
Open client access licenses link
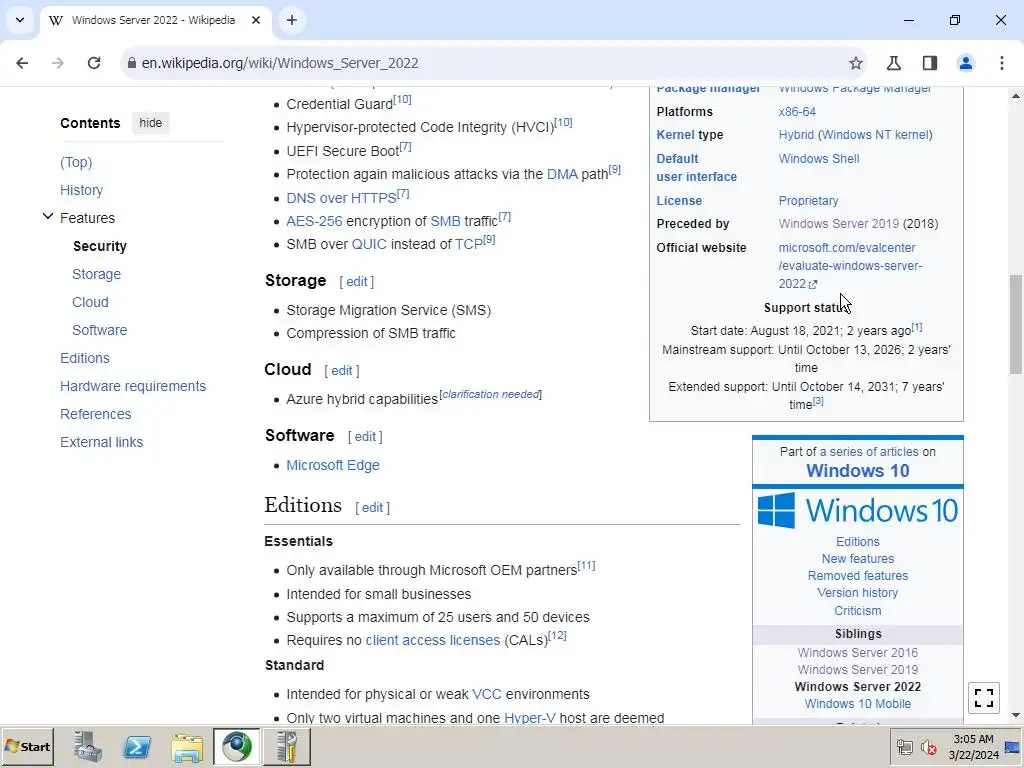[432, 640]
